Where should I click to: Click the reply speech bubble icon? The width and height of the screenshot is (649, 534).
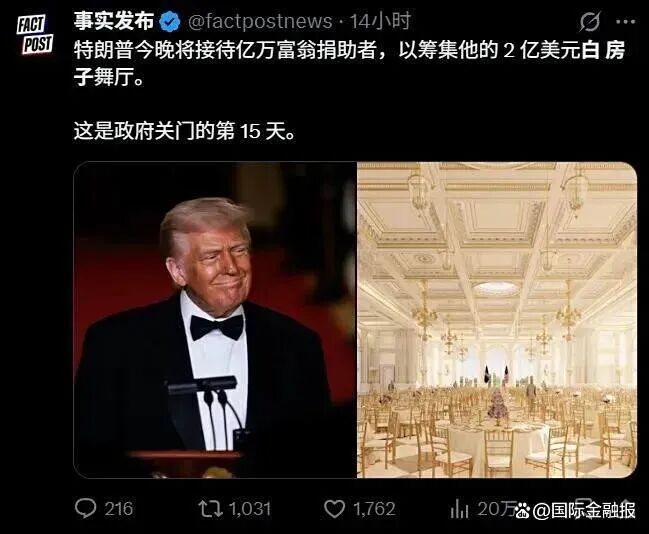(86, 508)
